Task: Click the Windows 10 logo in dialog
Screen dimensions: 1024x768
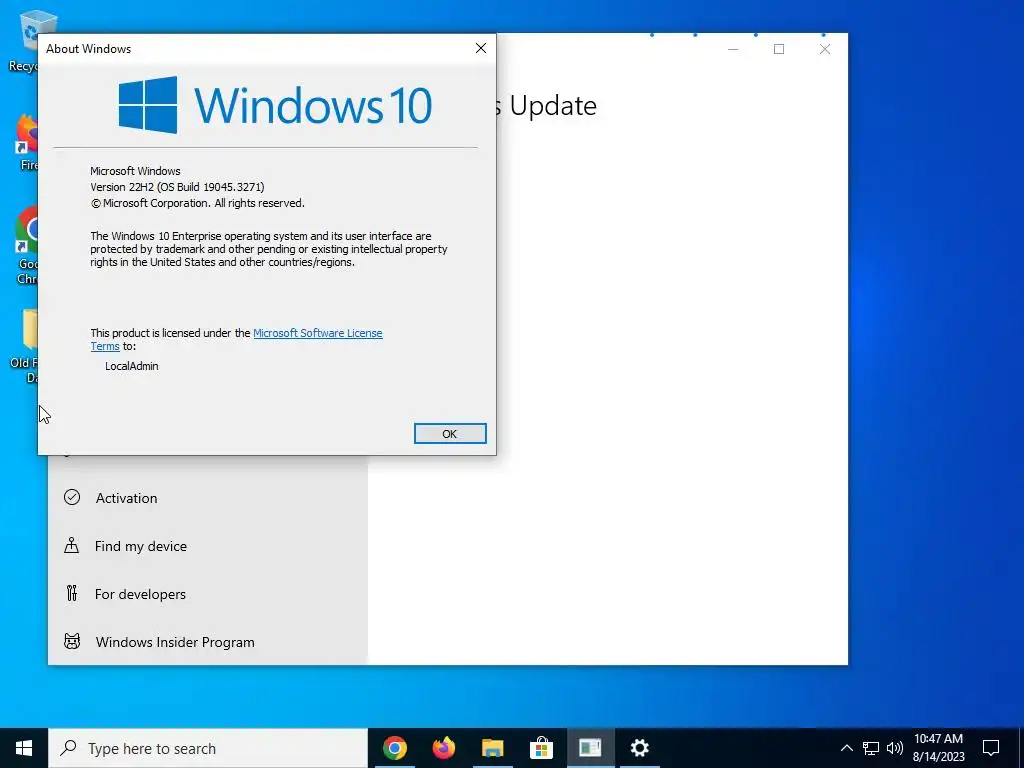Action: tap(275, 104)
